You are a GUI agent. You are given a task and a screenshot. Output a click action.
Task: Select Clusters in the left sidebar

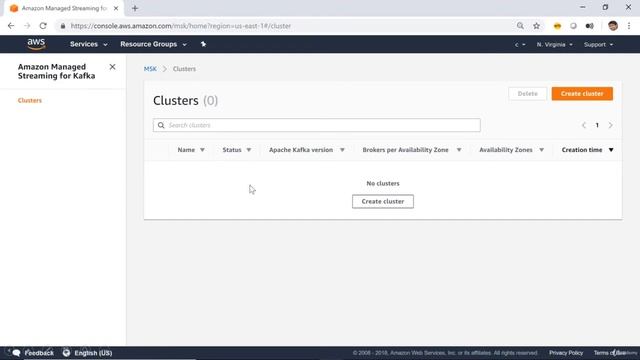click(x=30, y=100)
